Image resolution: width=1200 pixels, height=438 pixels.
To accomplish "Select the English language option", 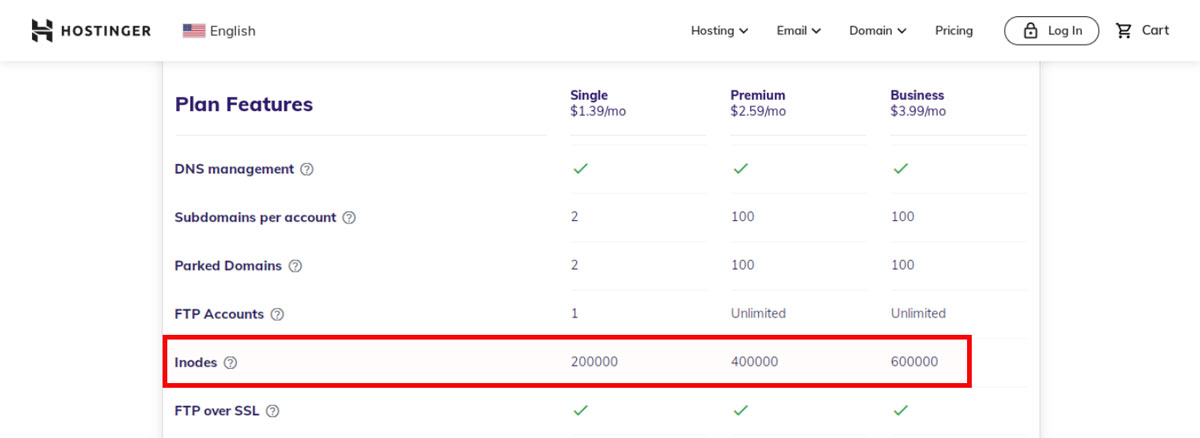I will (x=233, y=31).
